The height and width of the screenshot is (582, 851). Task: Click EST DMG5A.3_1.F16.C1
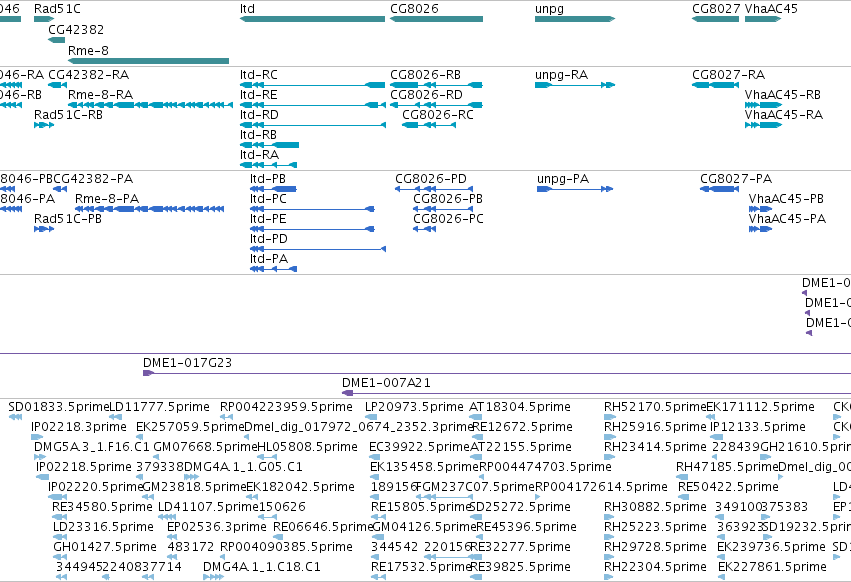coord(40,457)
